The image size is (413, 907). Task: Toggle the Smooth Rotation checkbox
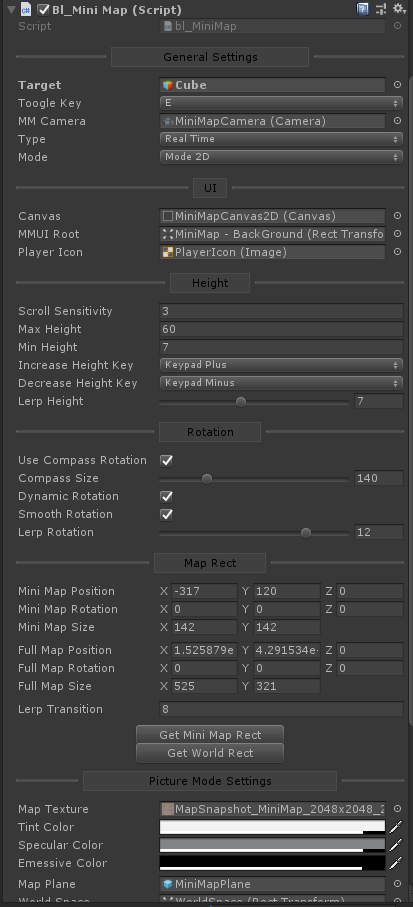[167, 514]
